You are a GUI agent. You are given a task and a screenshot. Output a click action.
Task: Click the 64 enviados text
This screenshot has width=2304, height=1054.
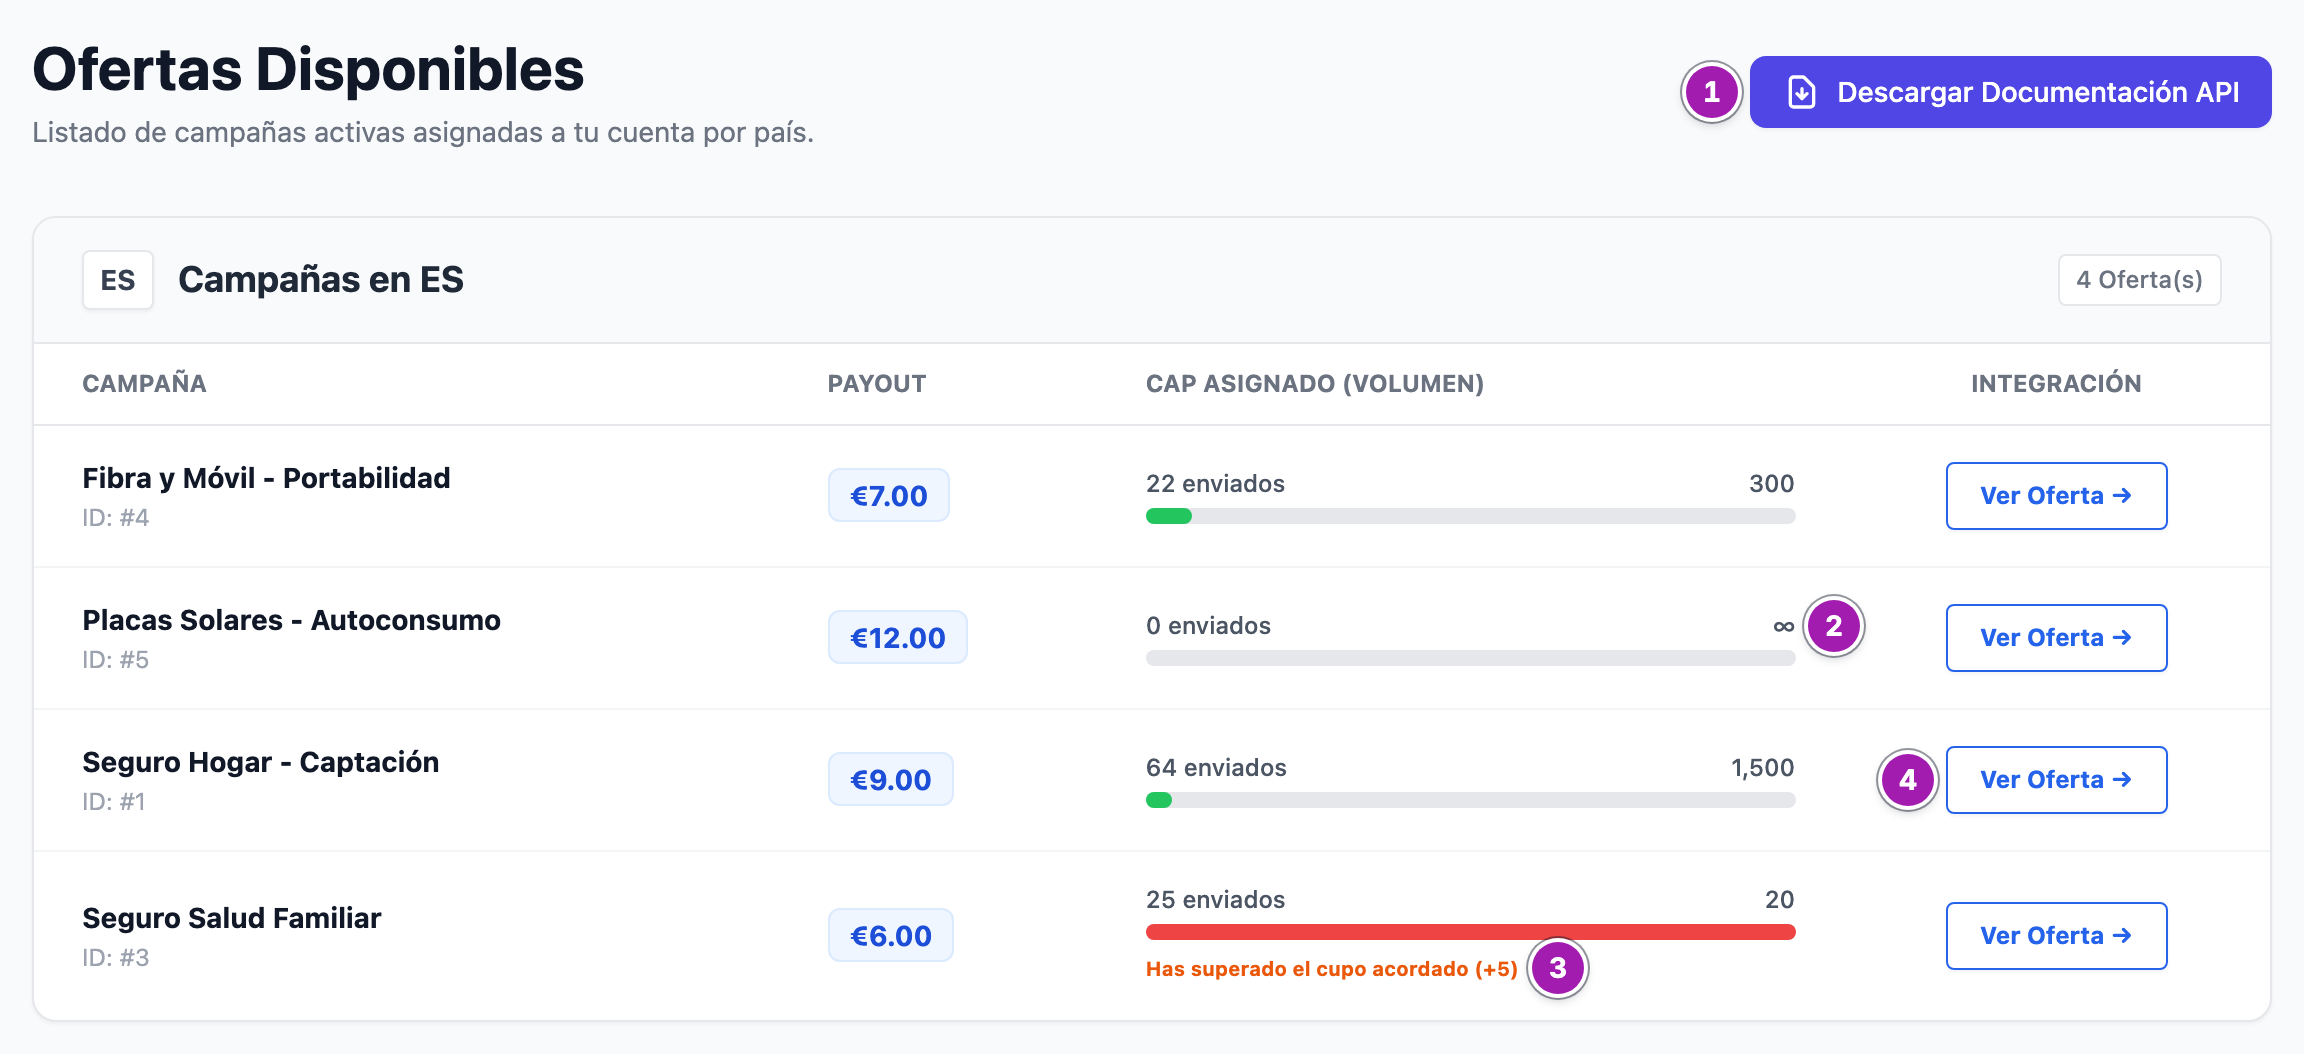click(x=1216, y=768)
